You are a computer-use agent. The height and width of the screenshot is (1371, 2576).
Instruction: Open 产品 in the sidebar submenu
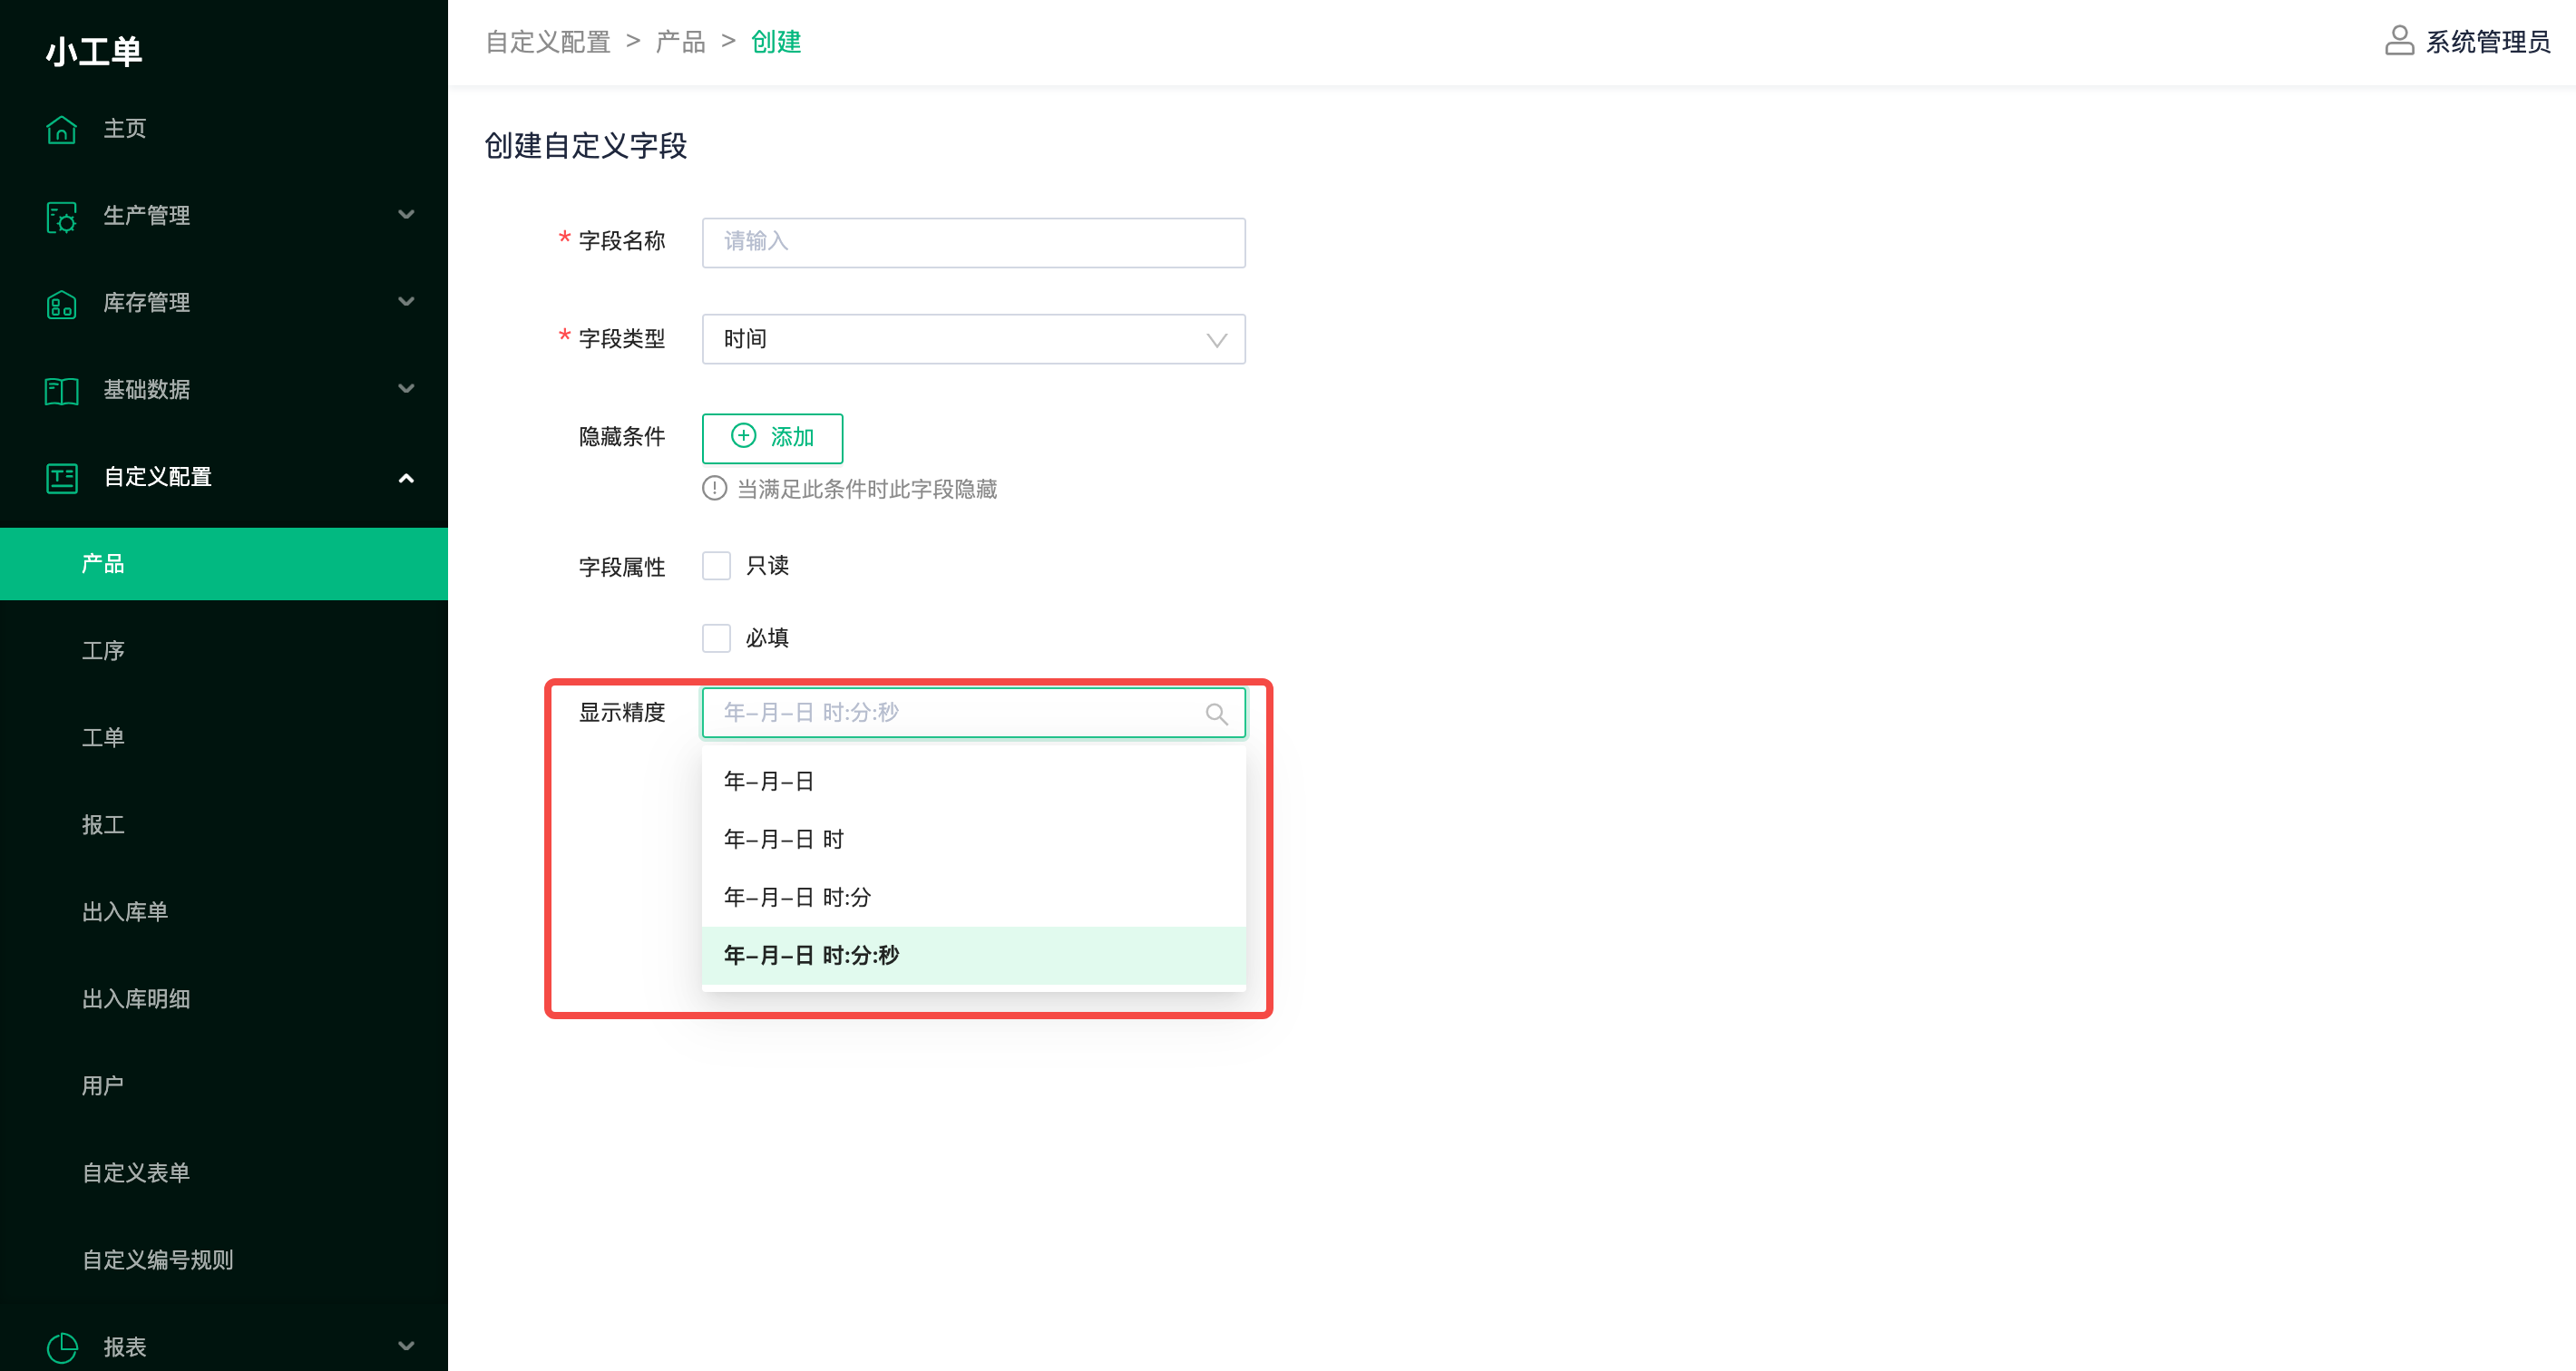[x=224, y=564]
